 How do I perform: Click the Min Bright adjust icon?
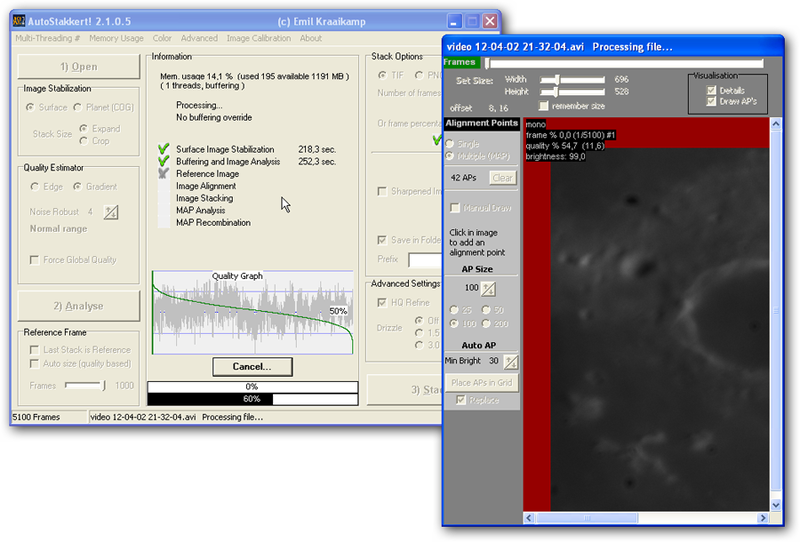pos(511,362)
